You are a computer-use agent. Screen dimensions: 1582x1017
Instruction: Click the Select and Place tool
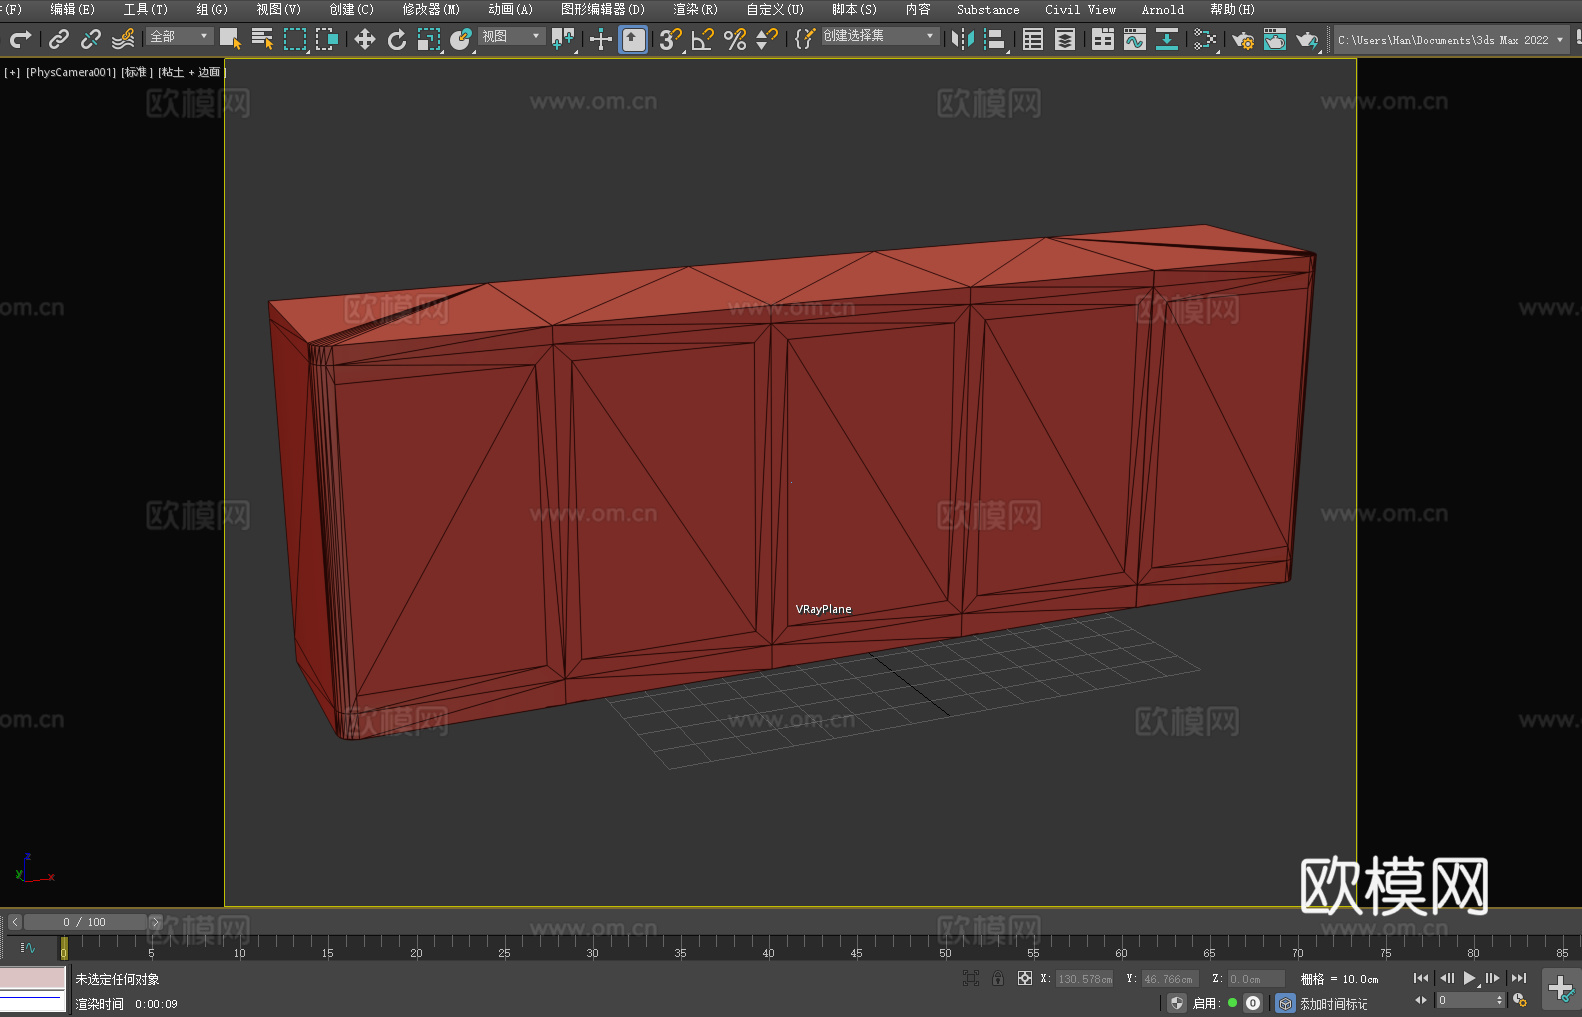(x=461, y=39)
